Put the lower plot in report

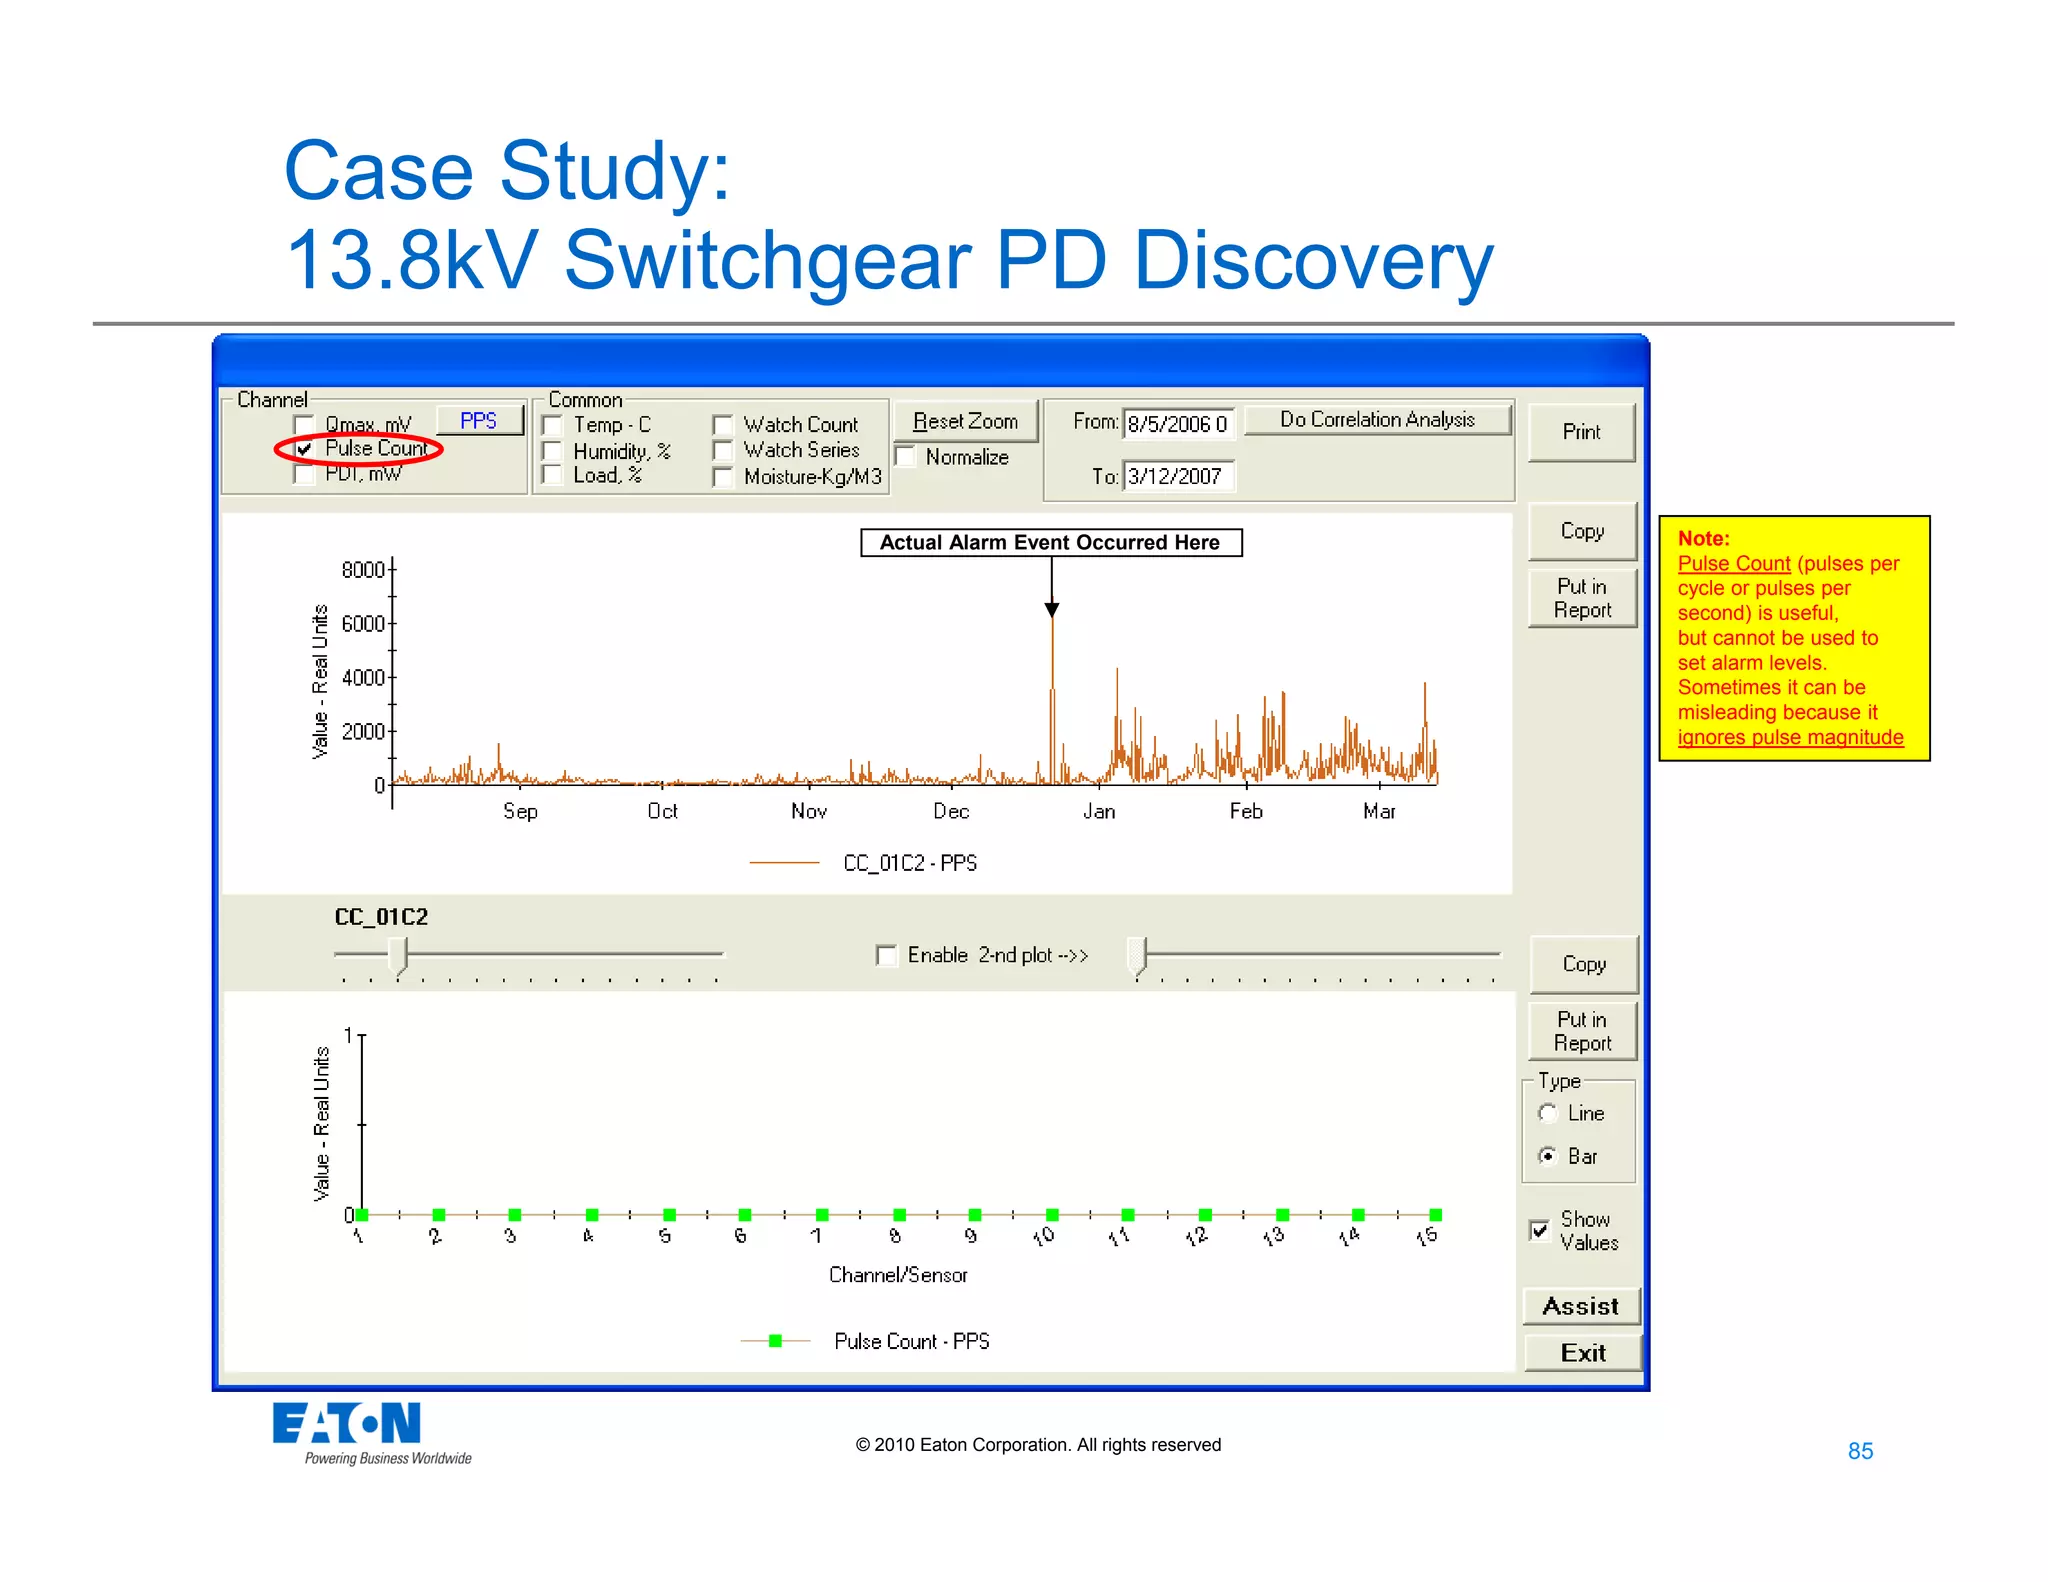1582,1031
